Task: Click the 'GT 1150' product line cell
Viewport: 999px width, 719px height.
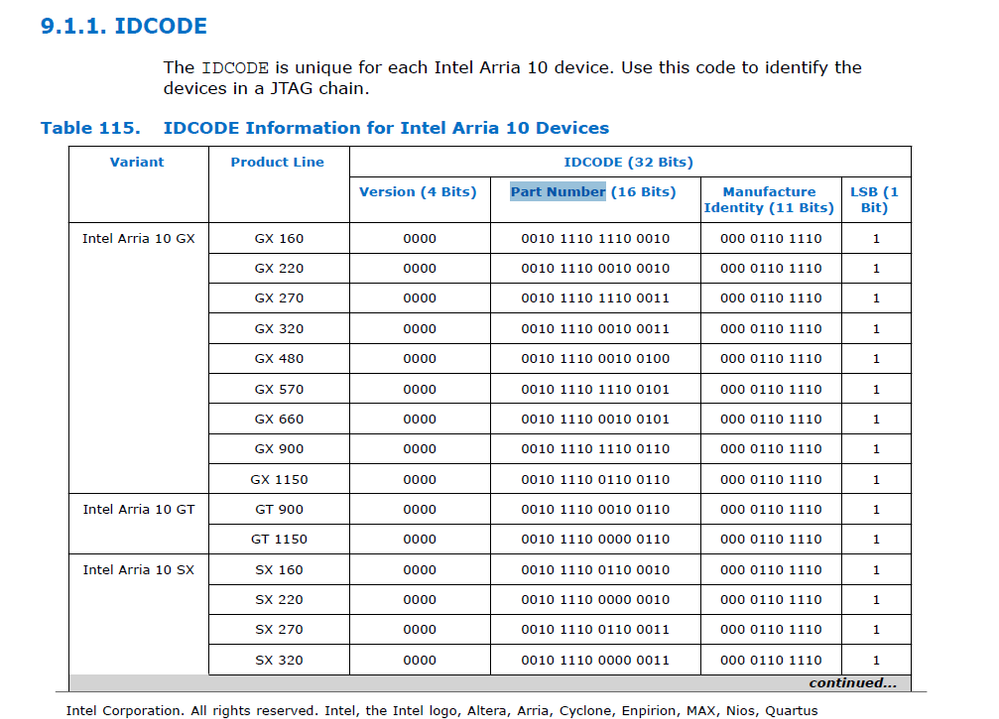Action: point(279,539)
